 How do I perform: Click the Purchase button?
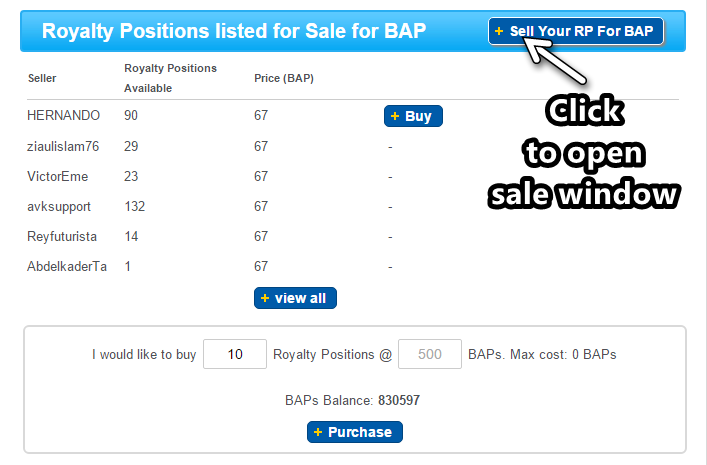pyautogui.click(x=355, y=432)
